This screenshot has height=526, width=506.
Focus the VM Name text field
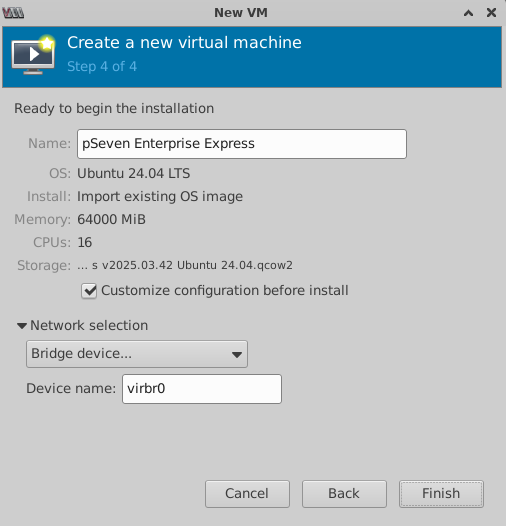[x=242, y=144]
